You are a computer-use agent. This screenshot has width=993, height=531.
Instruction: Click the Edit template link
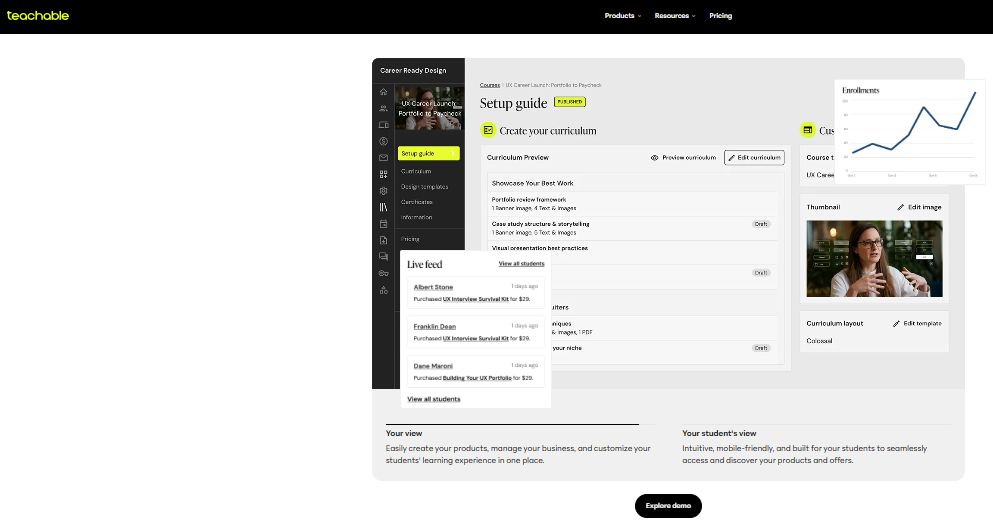[917, 324]
